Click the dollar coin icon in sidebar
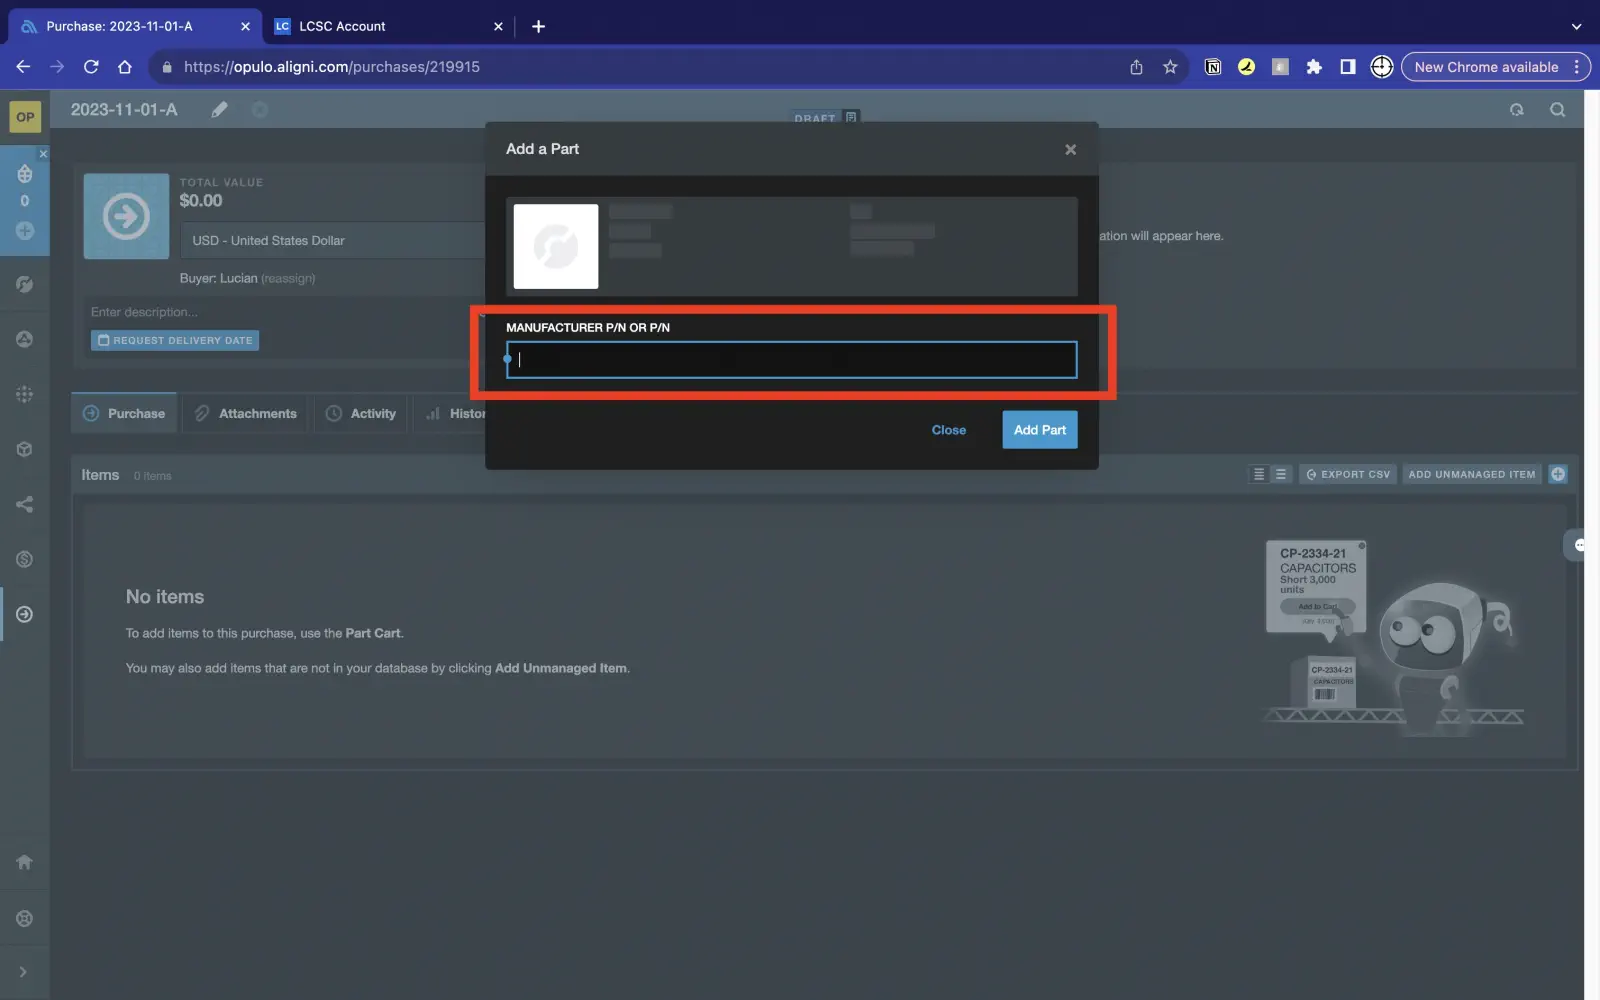The height and width of the screenshot is (1000, 1600). click(x=25, y=559)
